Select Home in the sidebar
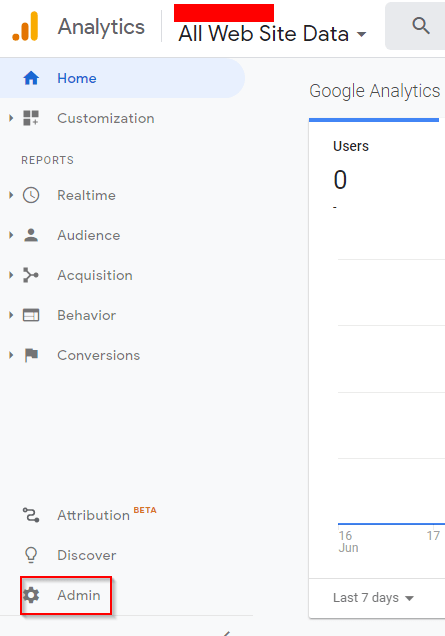This screenshot has height=636, width=445. coord(77,78)
